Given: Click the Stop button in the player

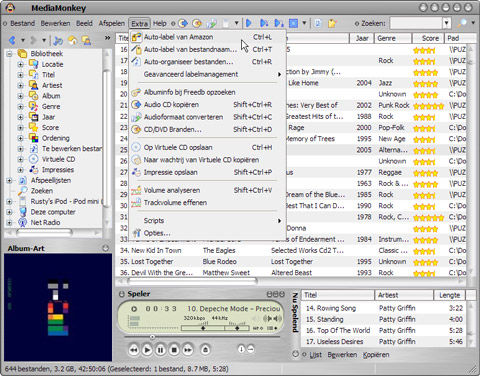Looking at the screenshot, I should tap(174, 350).
